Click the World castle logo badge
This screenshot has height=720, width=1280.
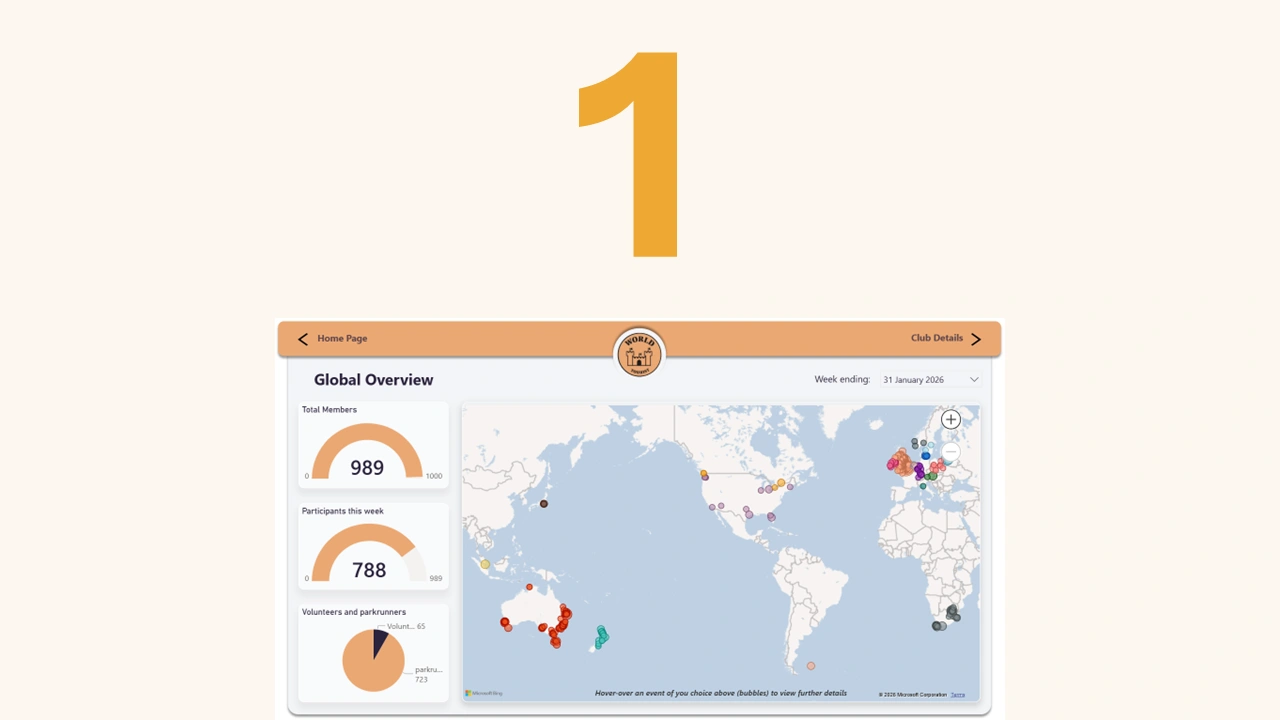639,354
